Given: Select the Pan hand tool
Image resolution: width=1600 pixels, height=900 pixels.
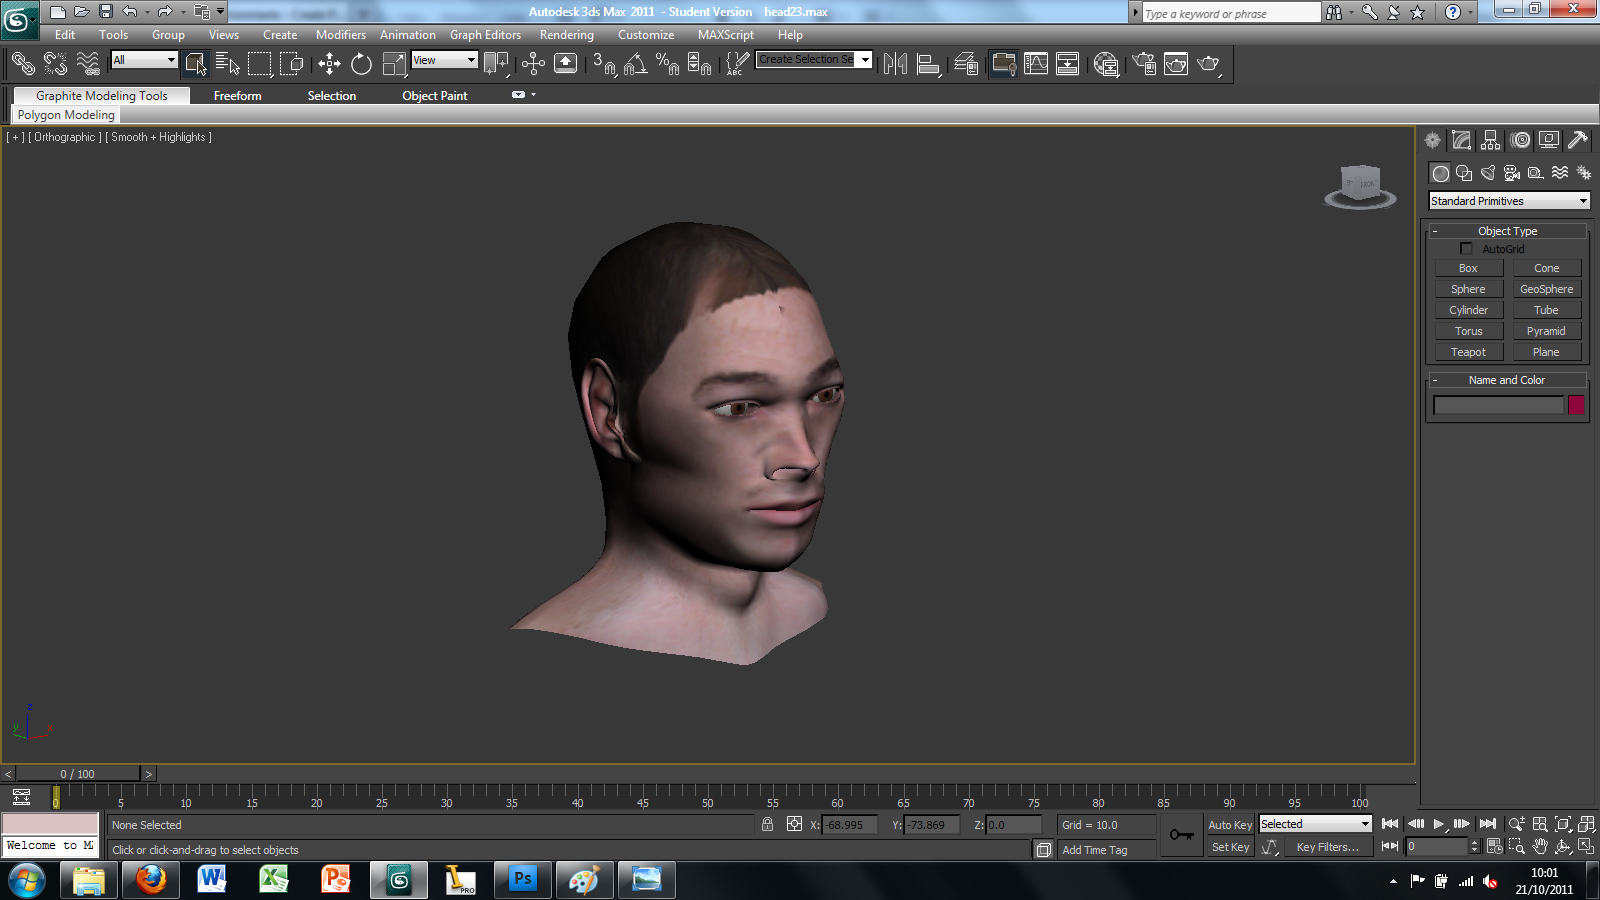Looking at the screenshot, I should [1539, 846].
